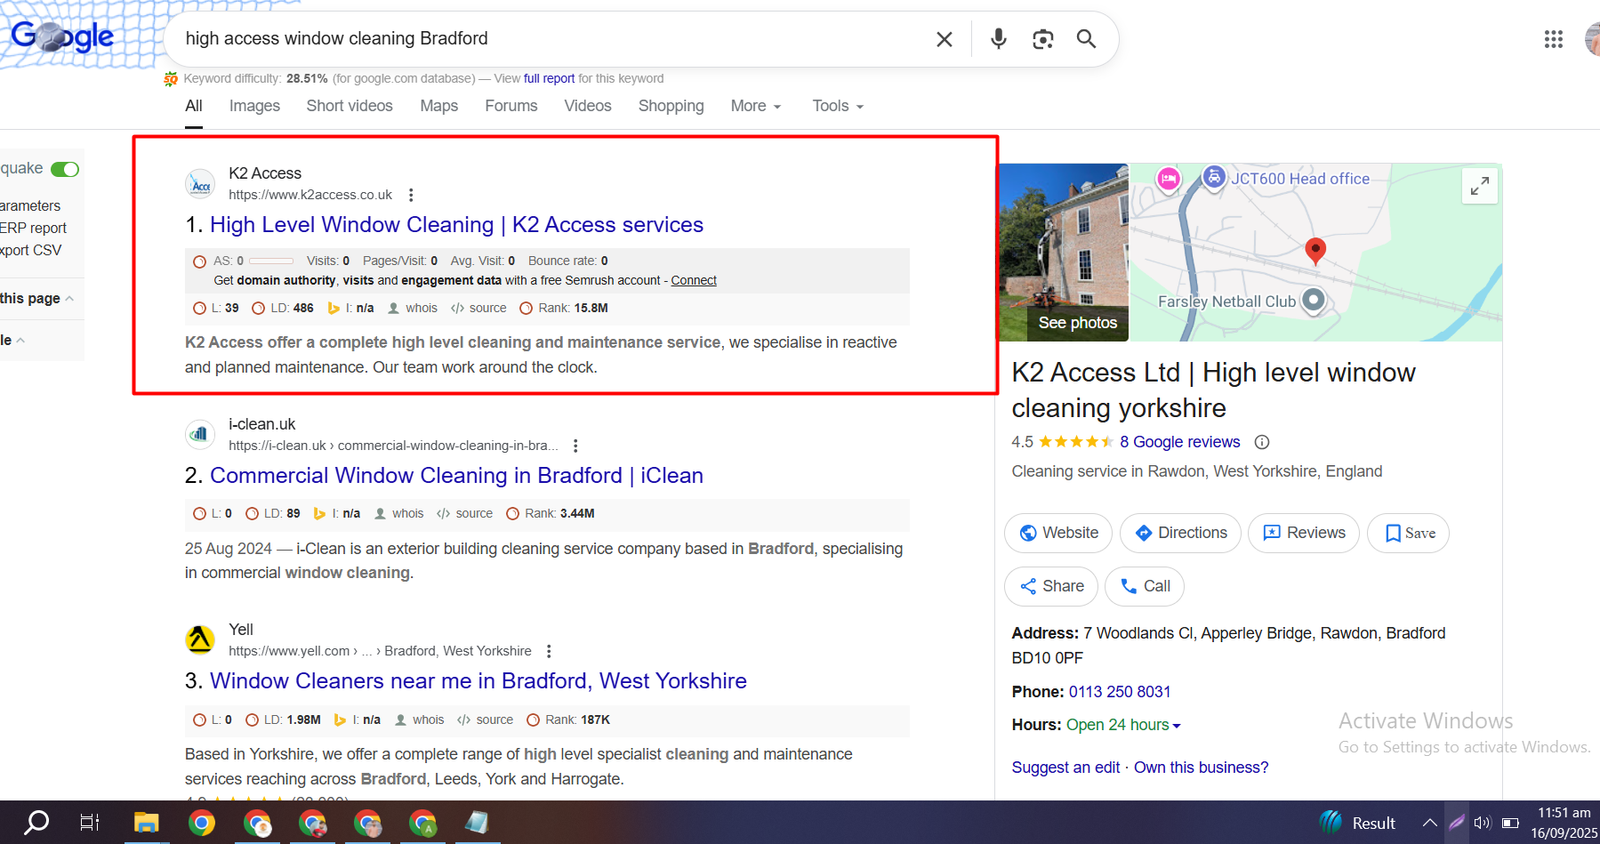Click into the Google search input field
Image resolution: width=1600 pixels, height=844 pixels.
(550, 39)
